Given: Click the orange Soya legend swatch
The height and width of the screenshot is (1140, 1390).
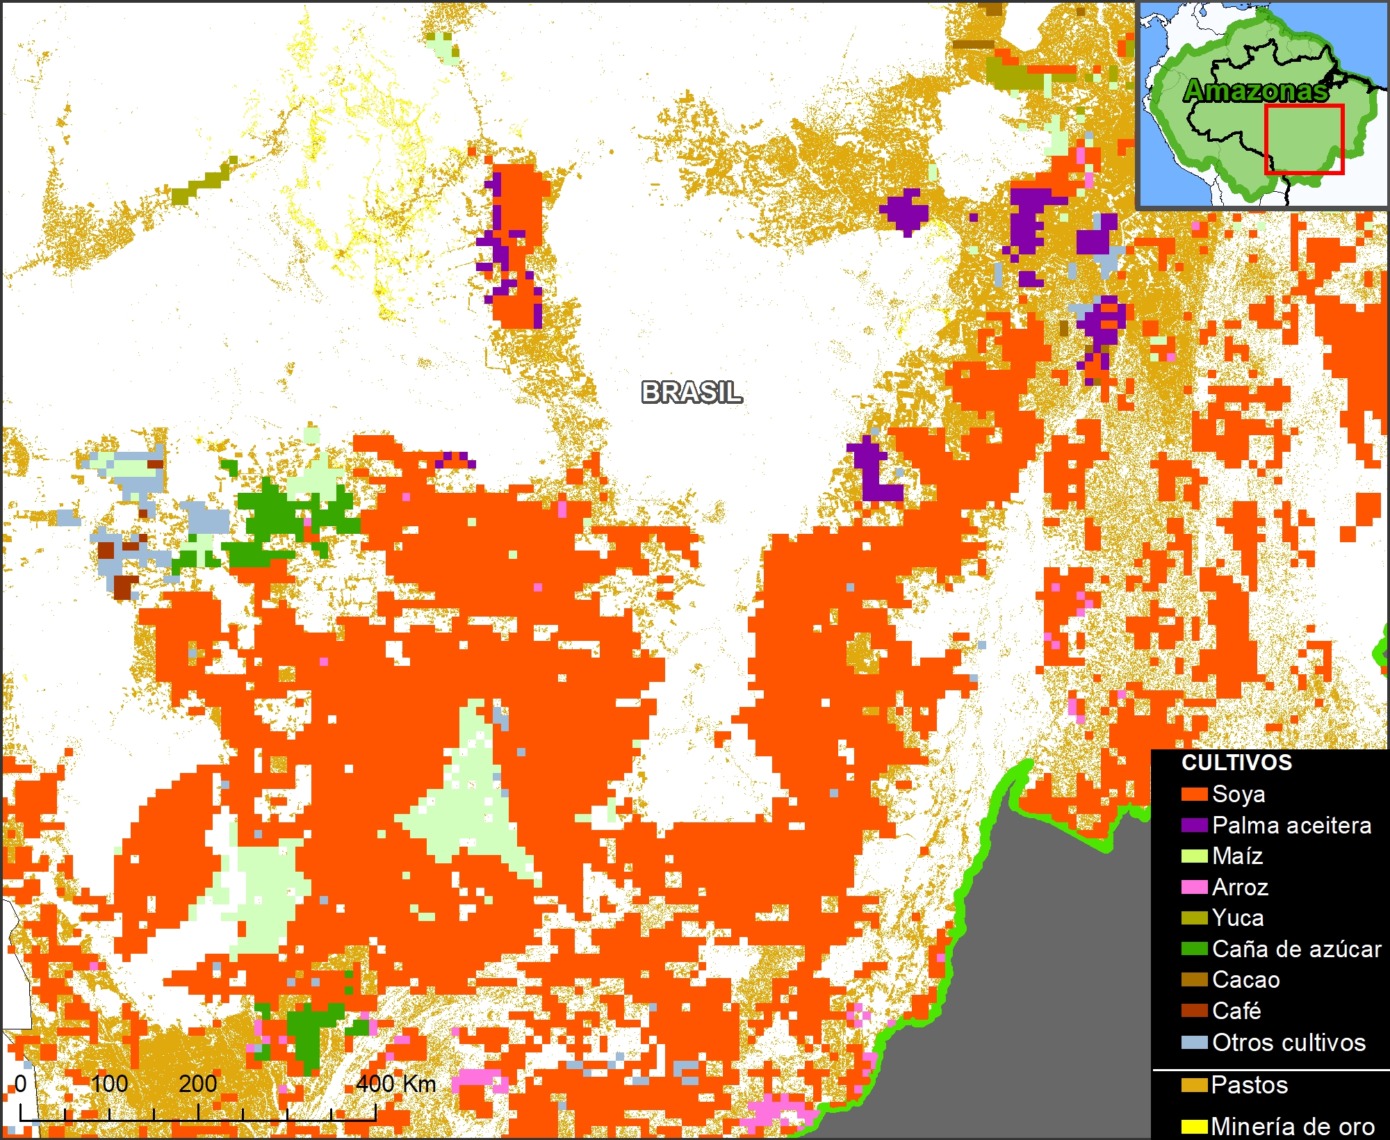Looking at the screenshot, I should pyautogui.click(x=1194, y=795).
